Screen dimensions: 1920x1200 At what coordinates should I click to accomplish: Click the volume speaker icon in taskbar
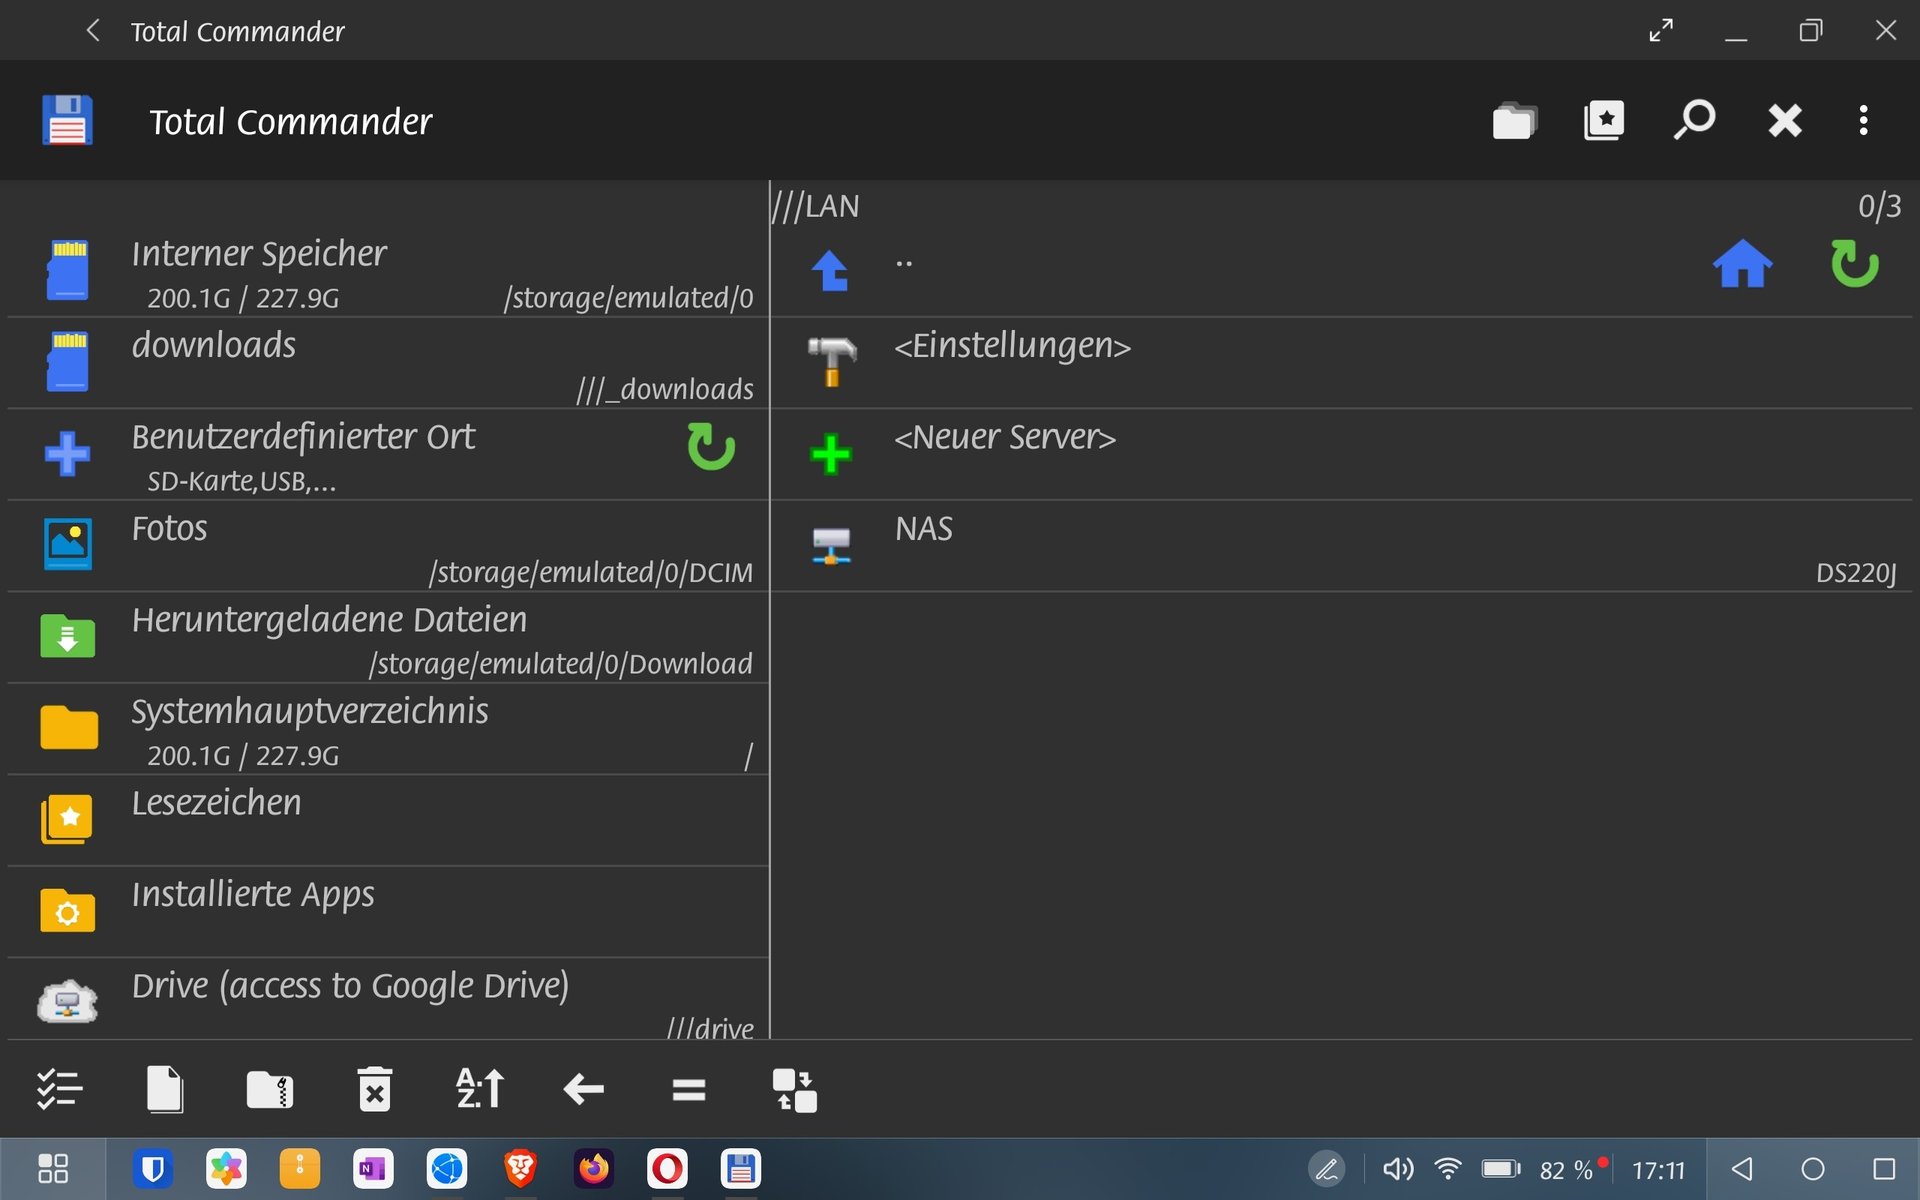point(1398,1169)
